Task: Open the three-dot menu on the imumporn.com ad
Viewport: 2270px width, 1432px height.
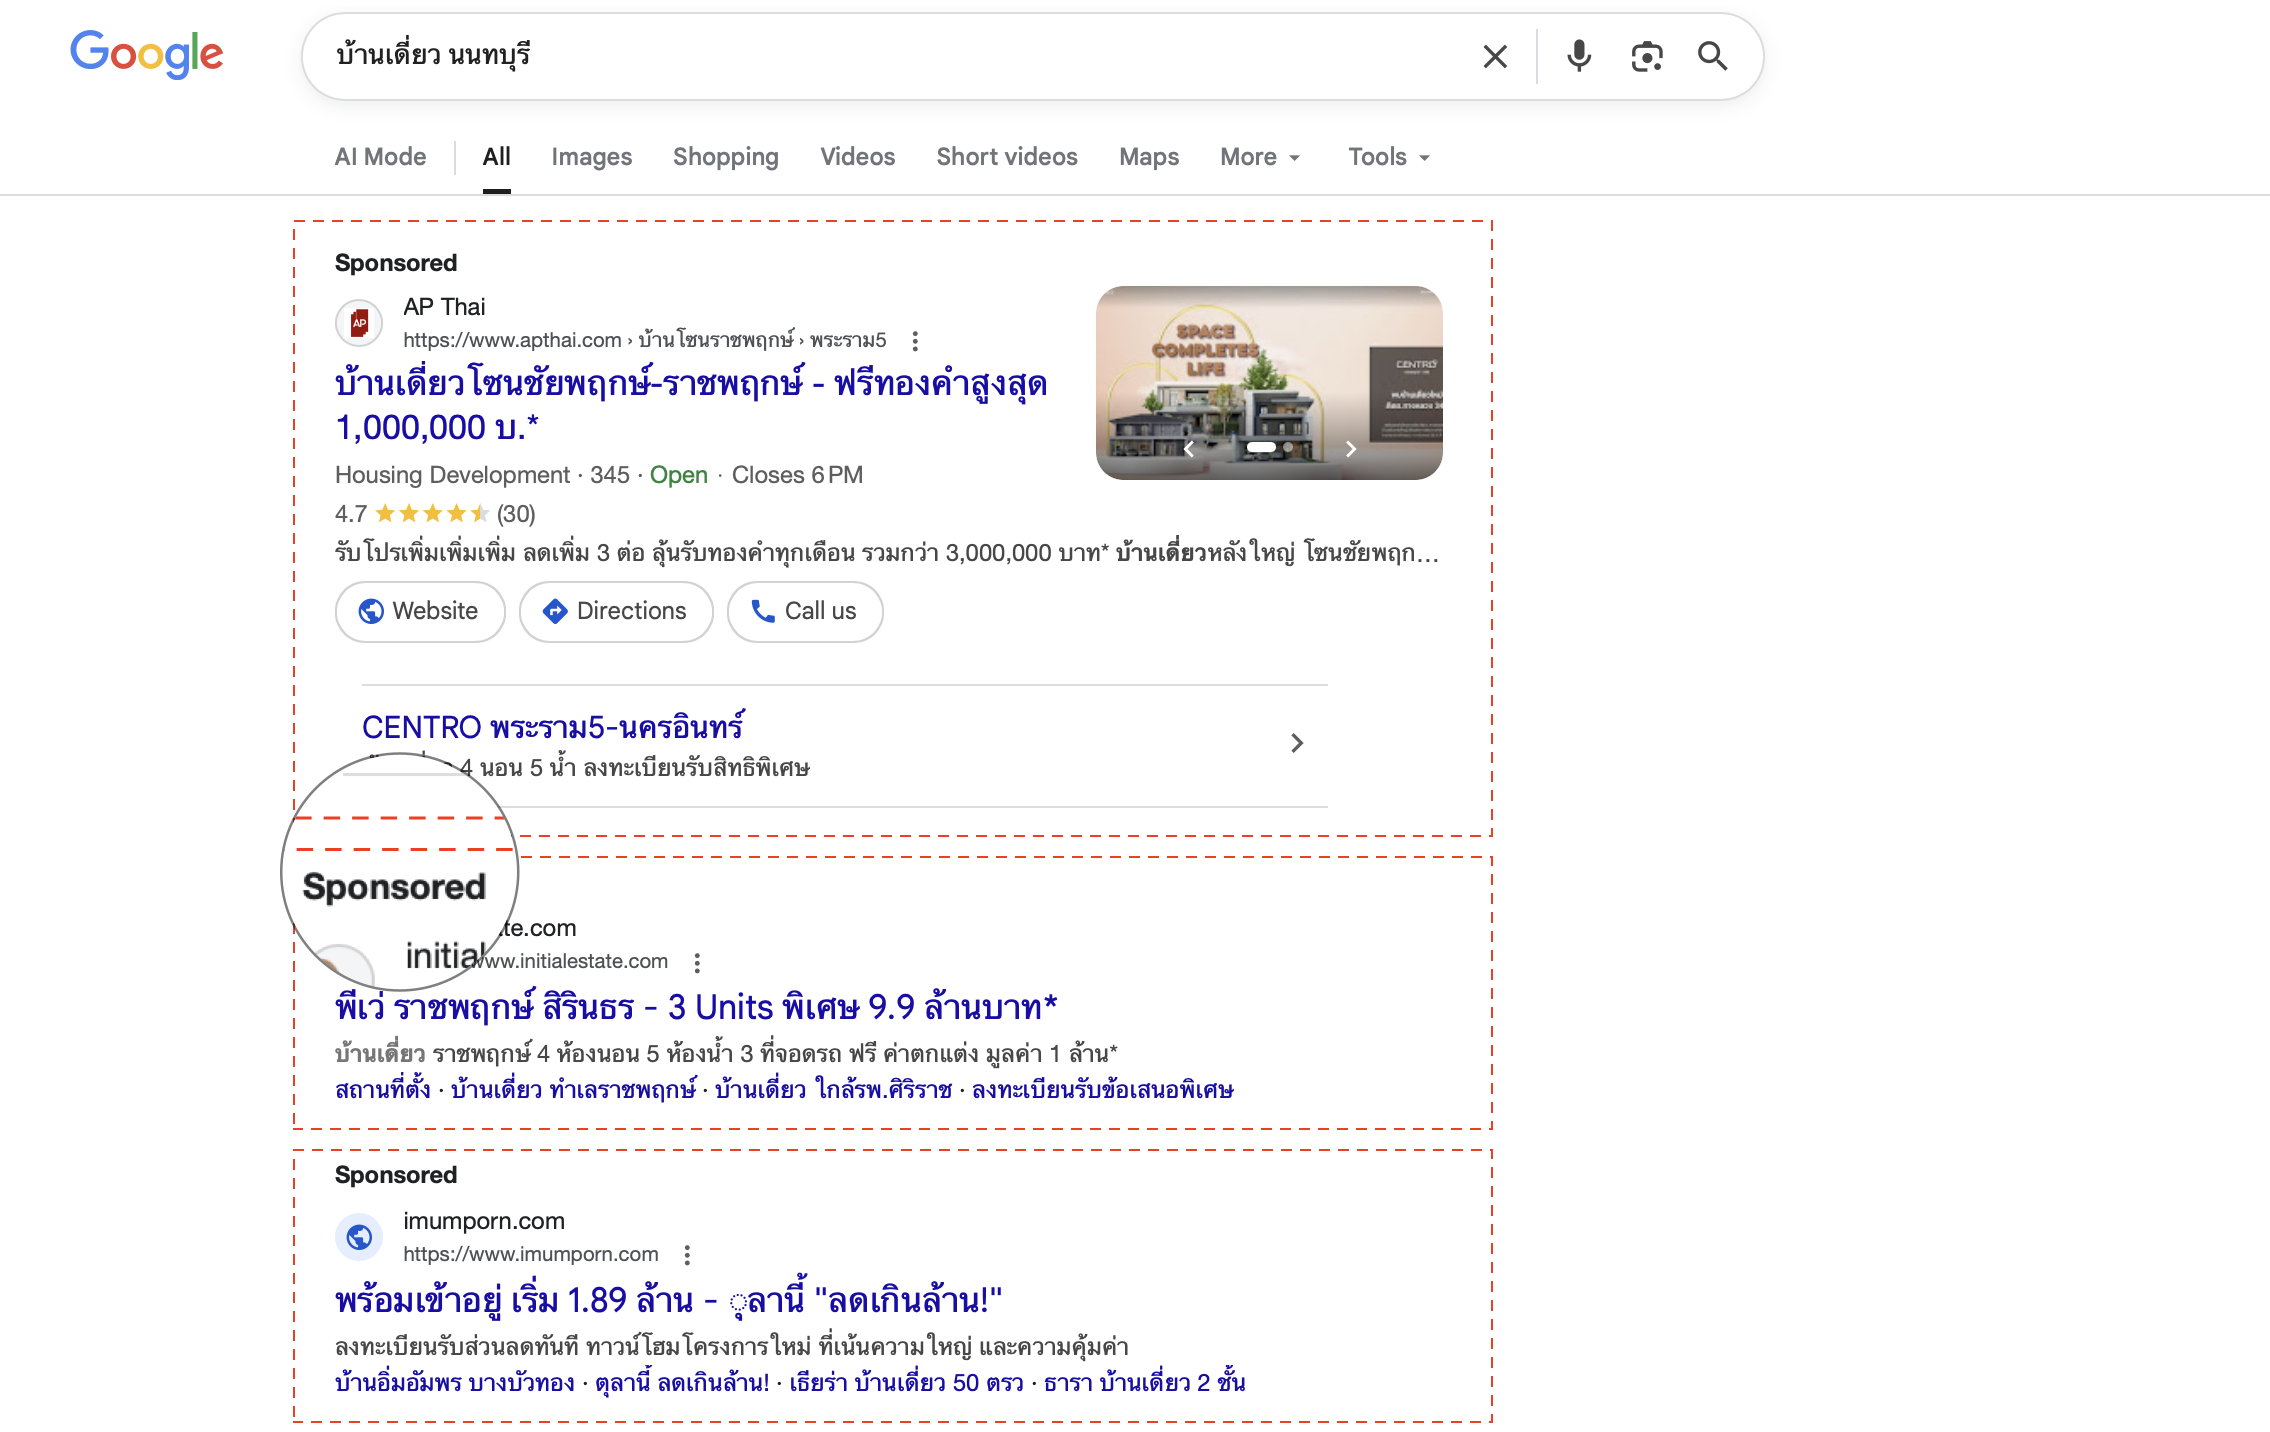Action: point(687,1254)
